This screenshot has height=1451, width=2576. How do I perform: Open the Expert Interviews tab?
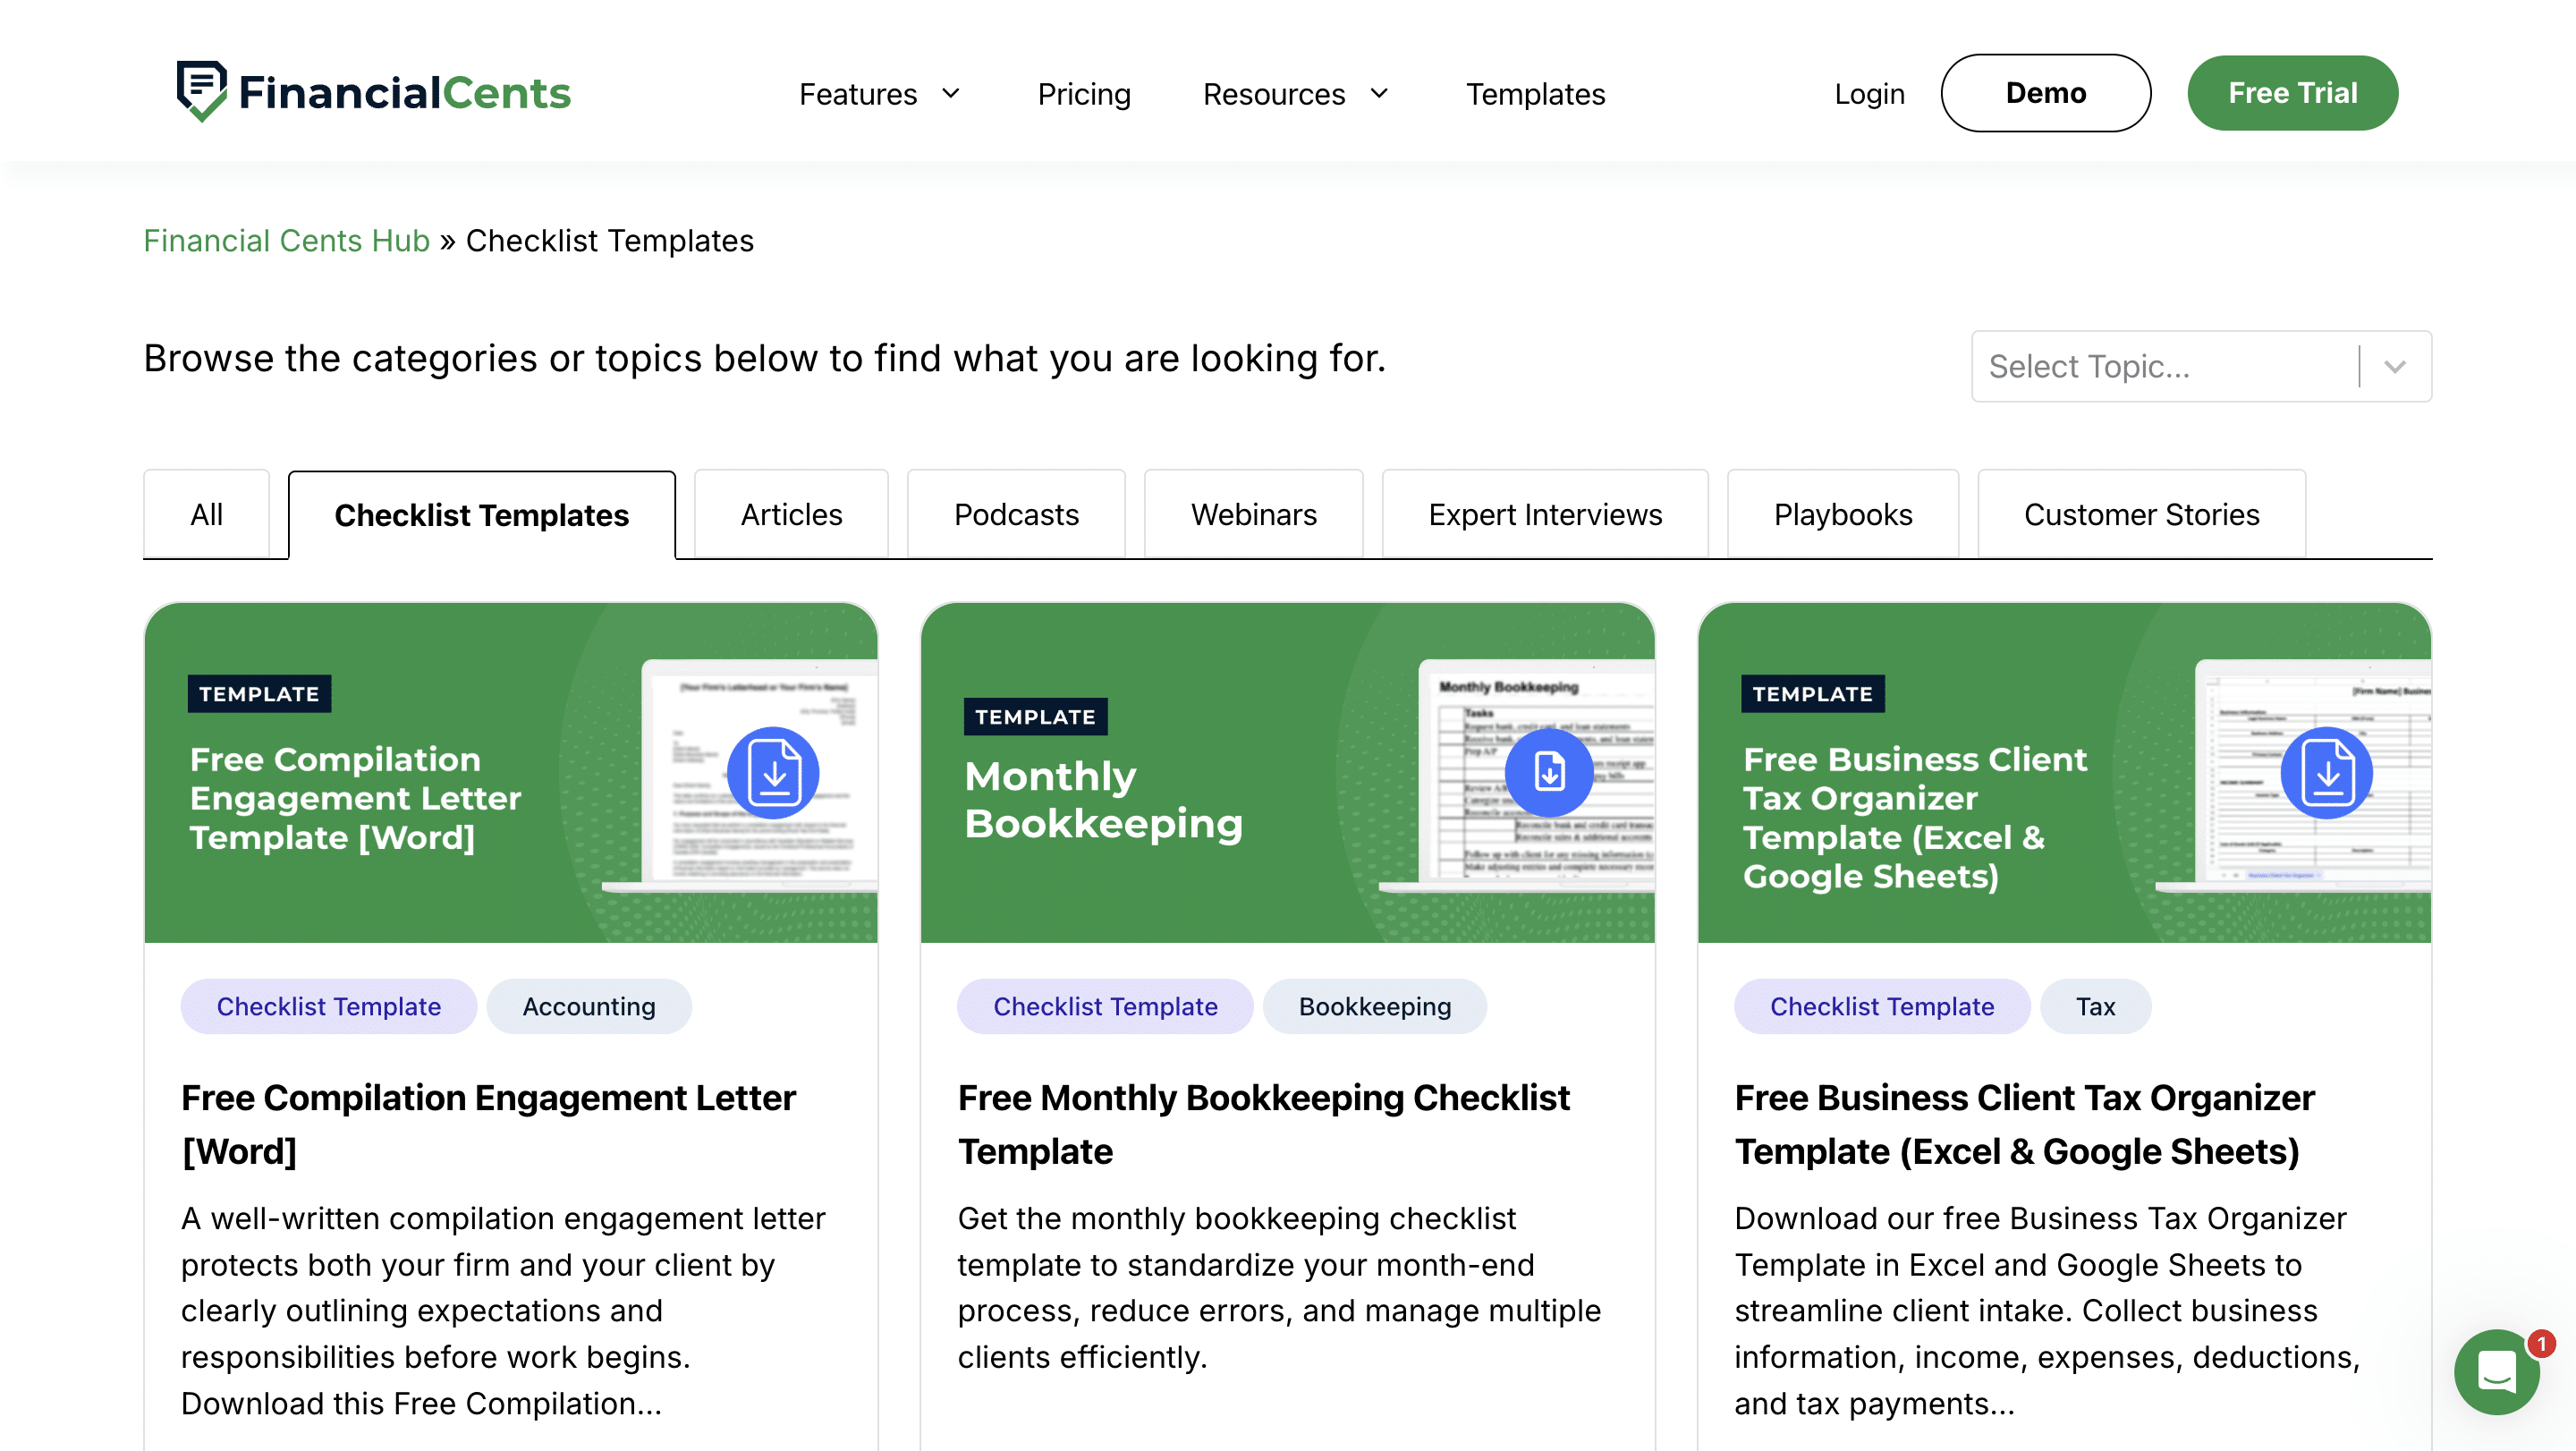coord(1544,514)
